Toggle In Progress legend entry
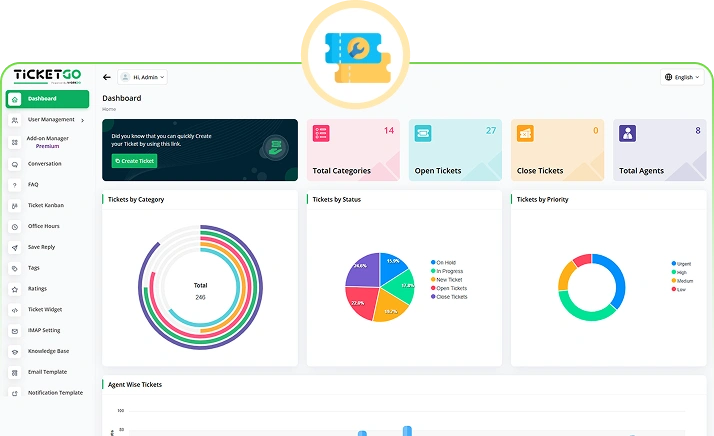 pos(447,271)
